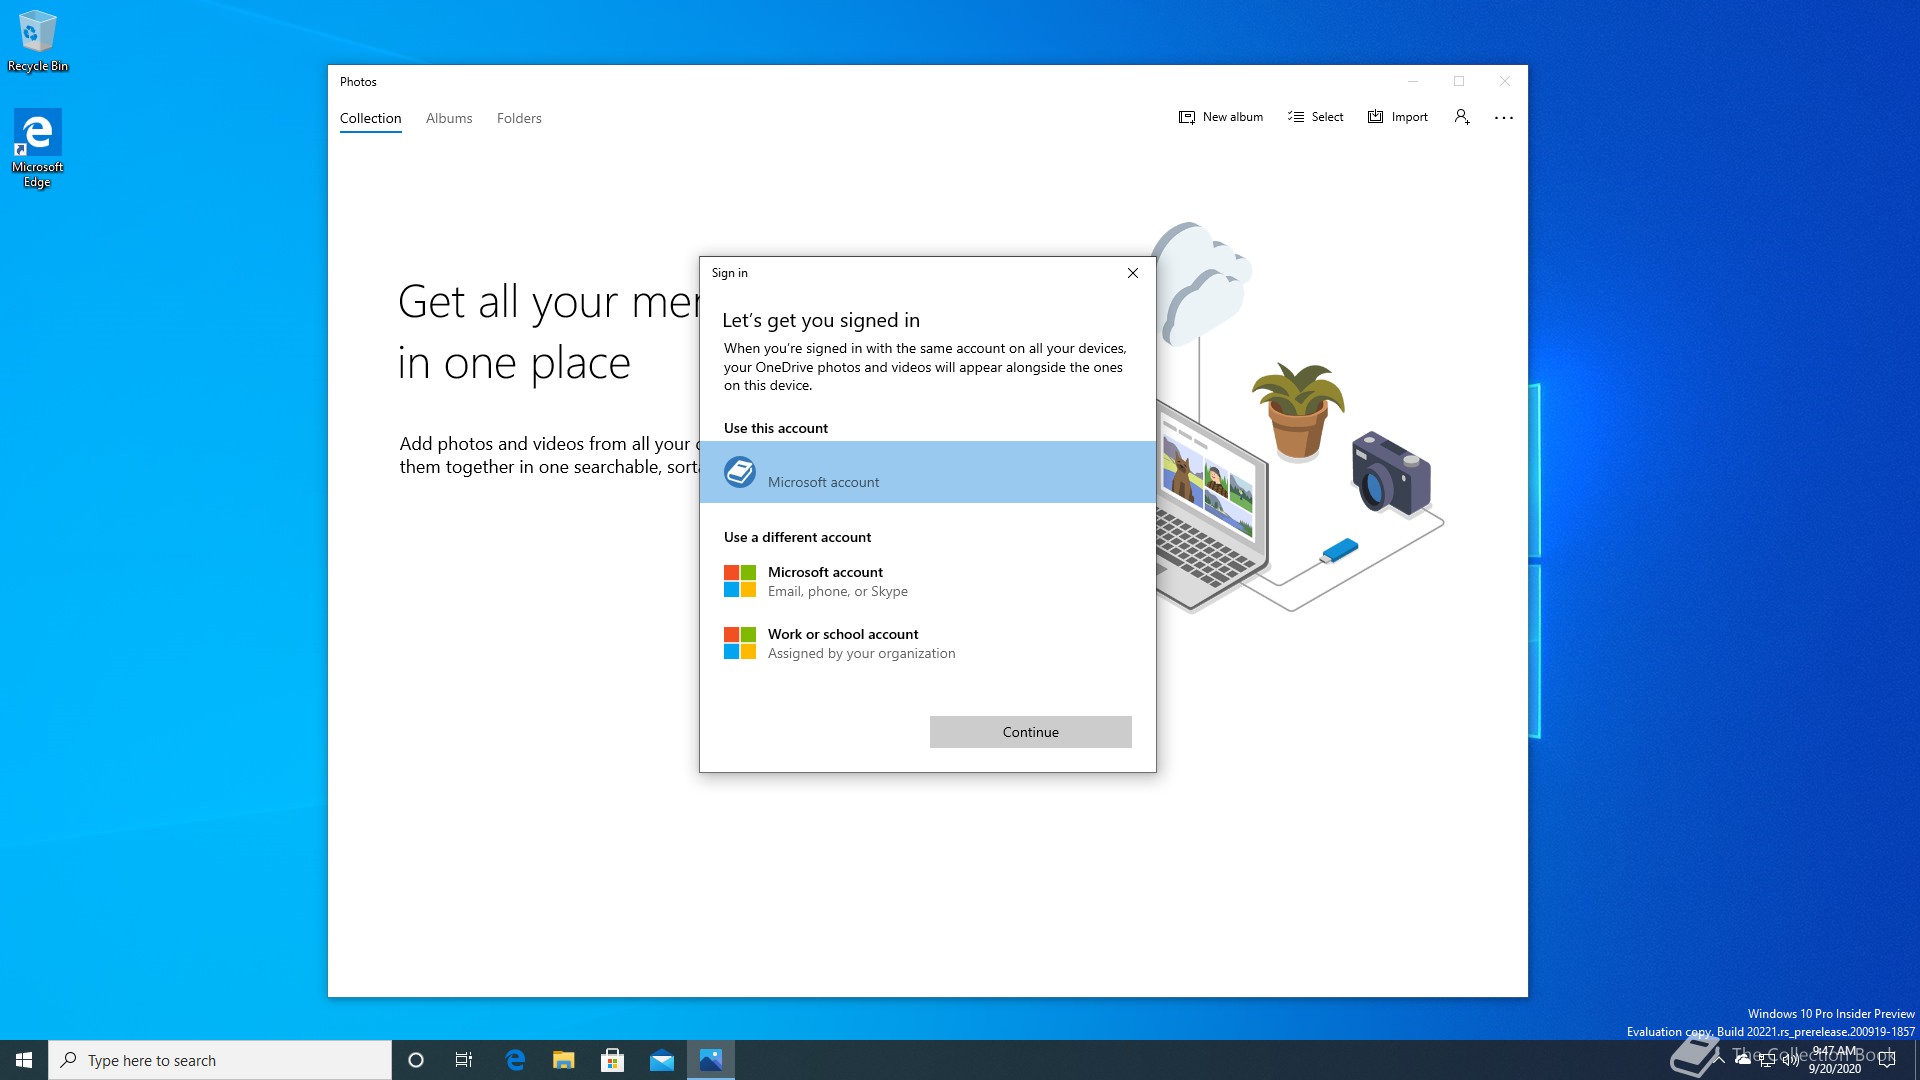Switch to the Albums tab

(449, 118)
